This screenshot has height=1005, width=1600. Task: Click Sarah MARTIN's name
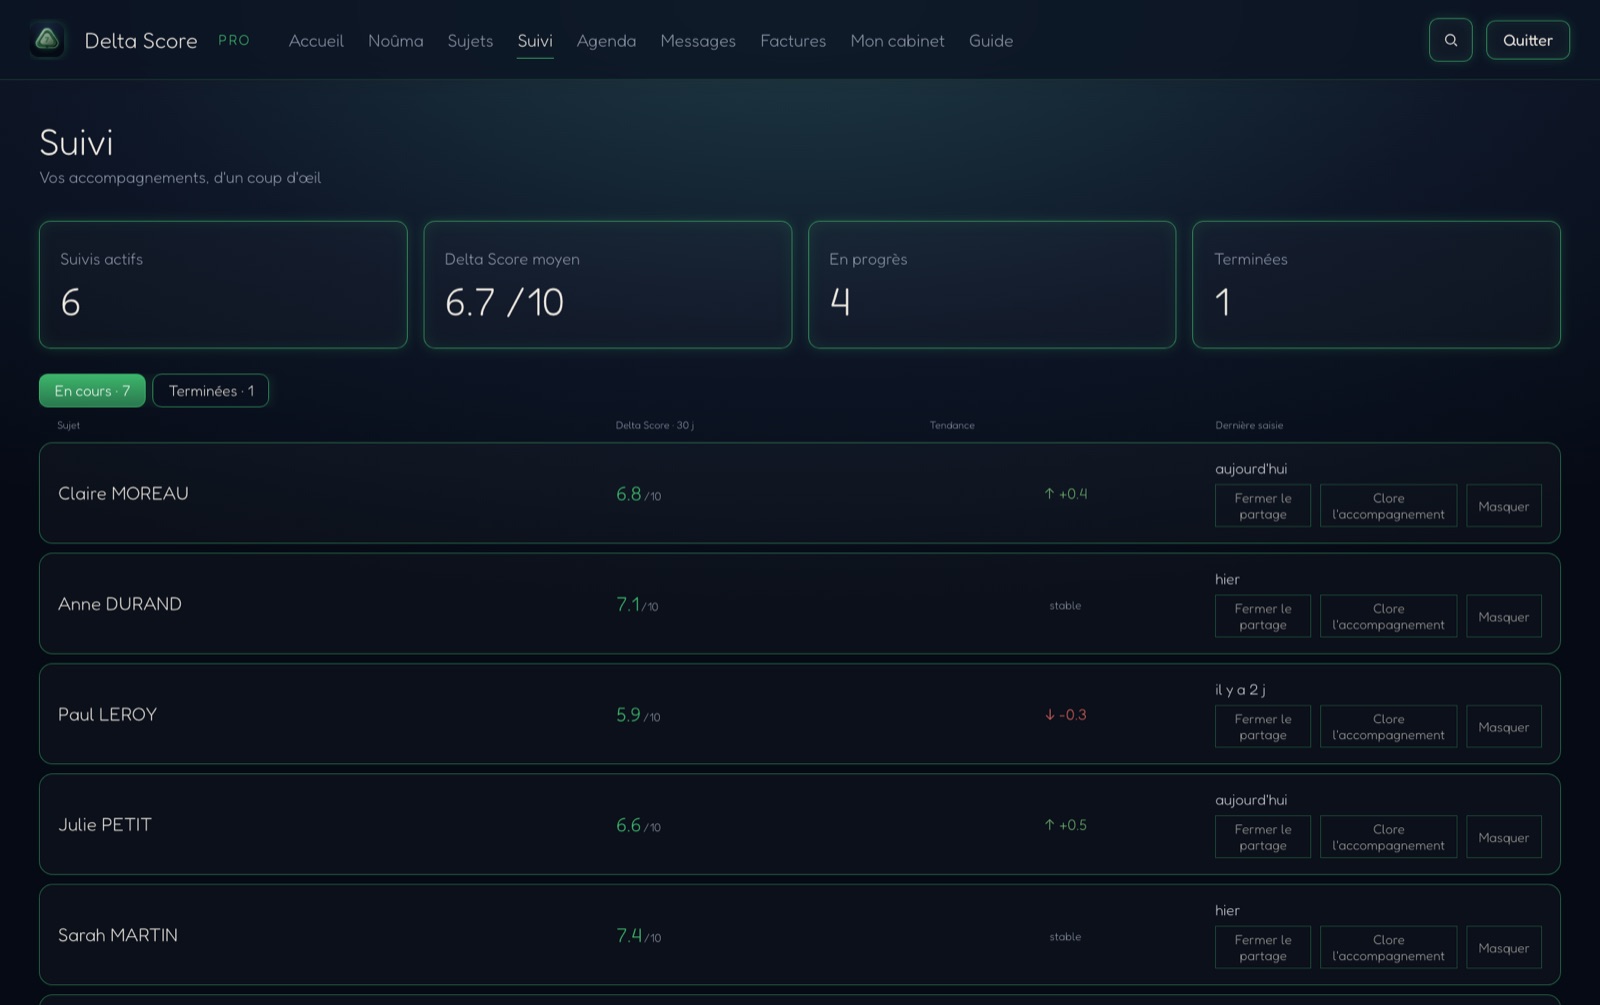pos(118,935)
